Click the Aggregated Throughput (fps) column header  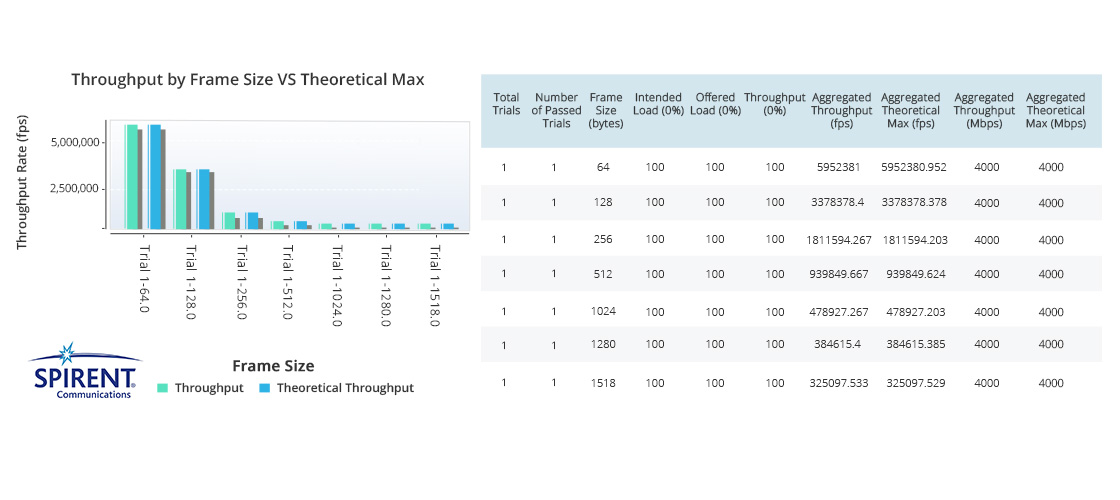tap(841, 110)
